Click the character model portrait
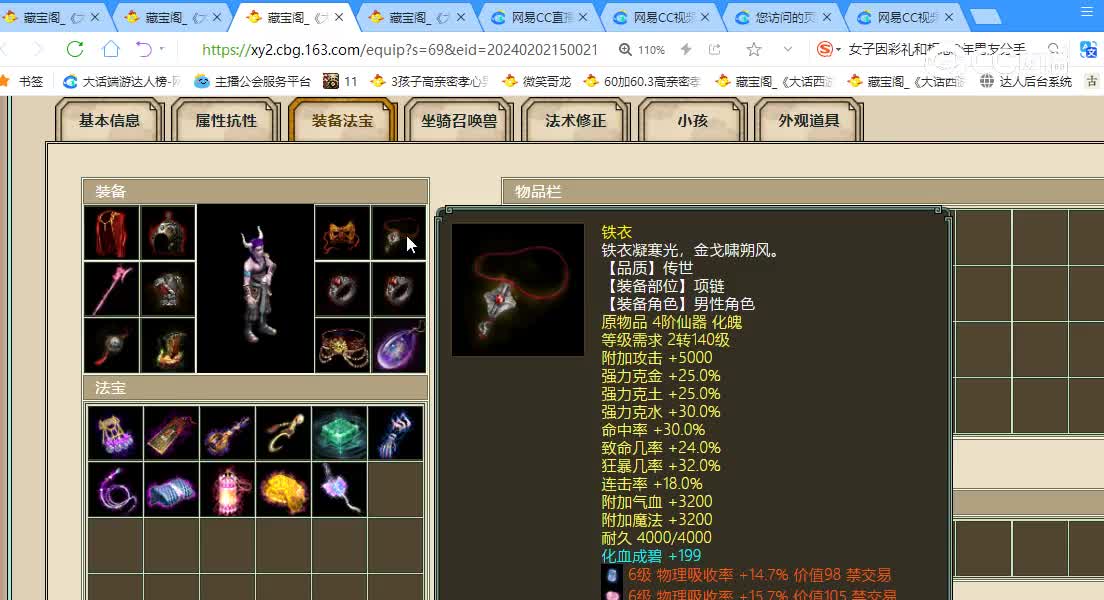 pyautogui.click(x=255, y=289)
